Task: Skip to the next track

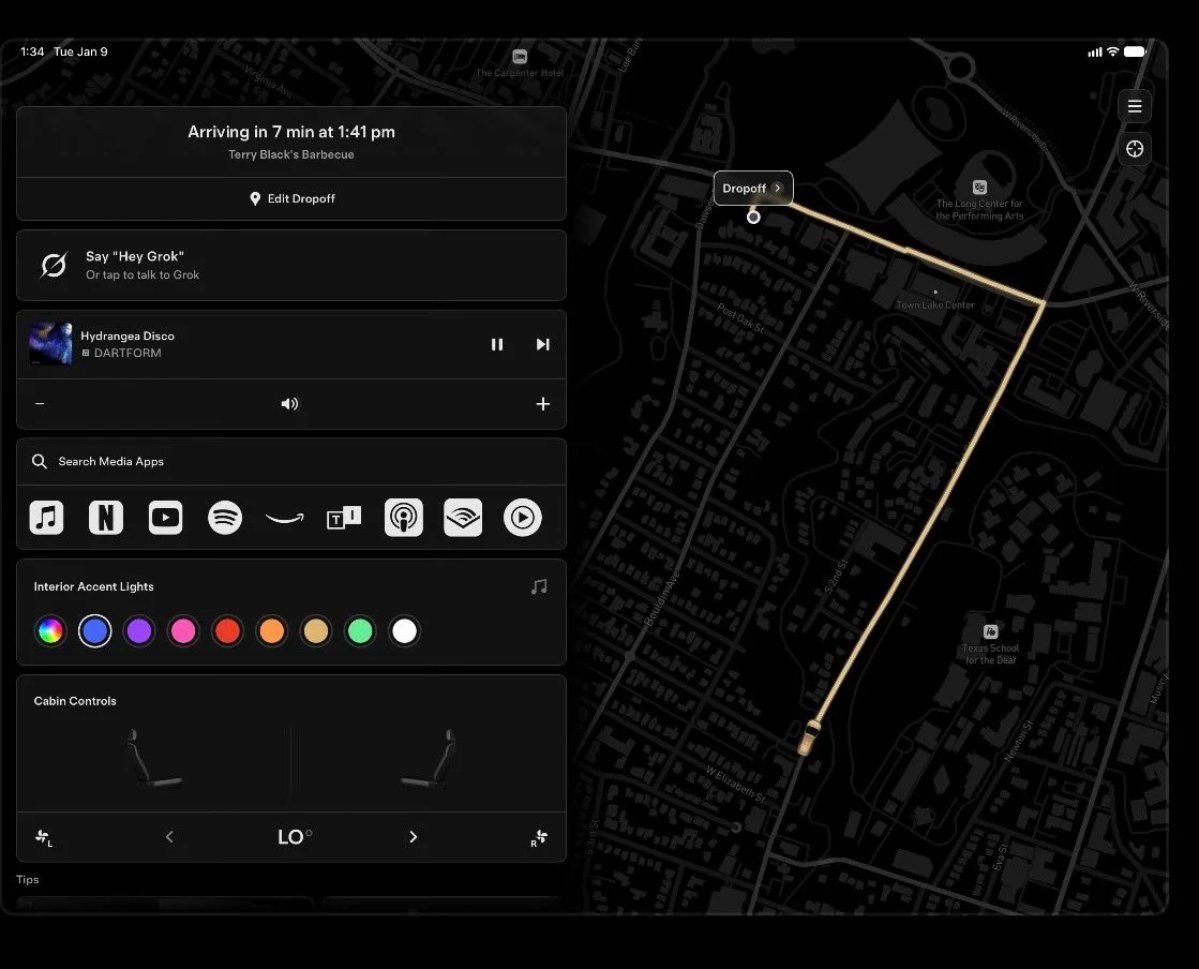Action: coord(543,344)
